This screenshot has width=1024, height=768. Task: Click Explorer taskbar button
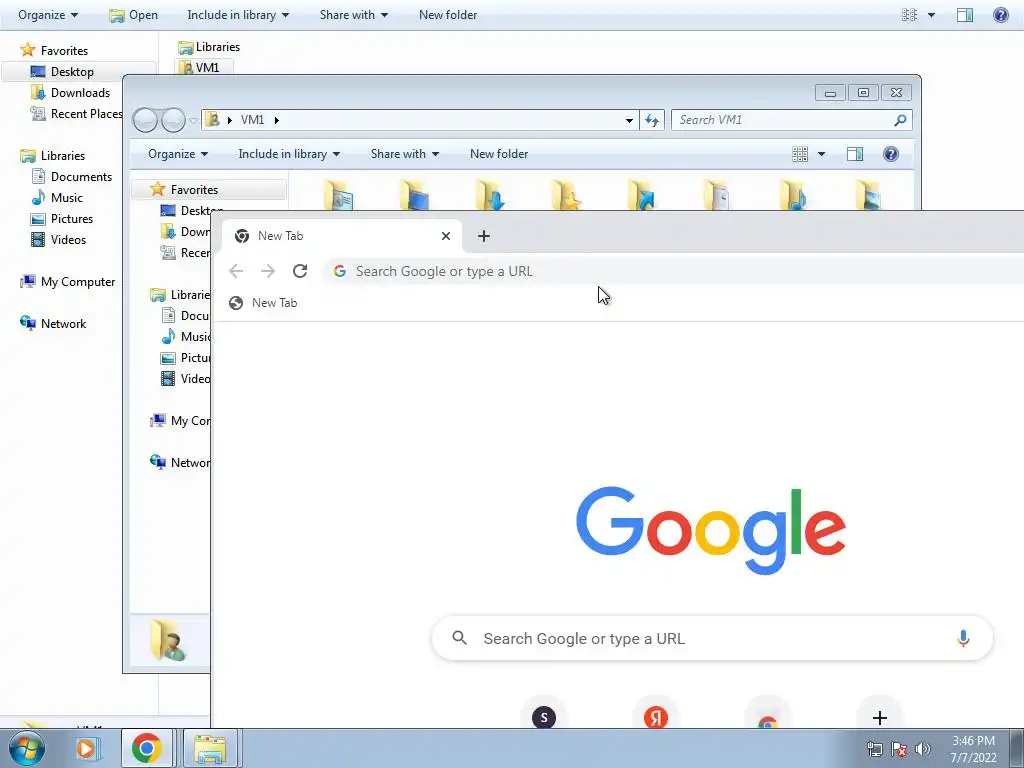coord(210,748)
